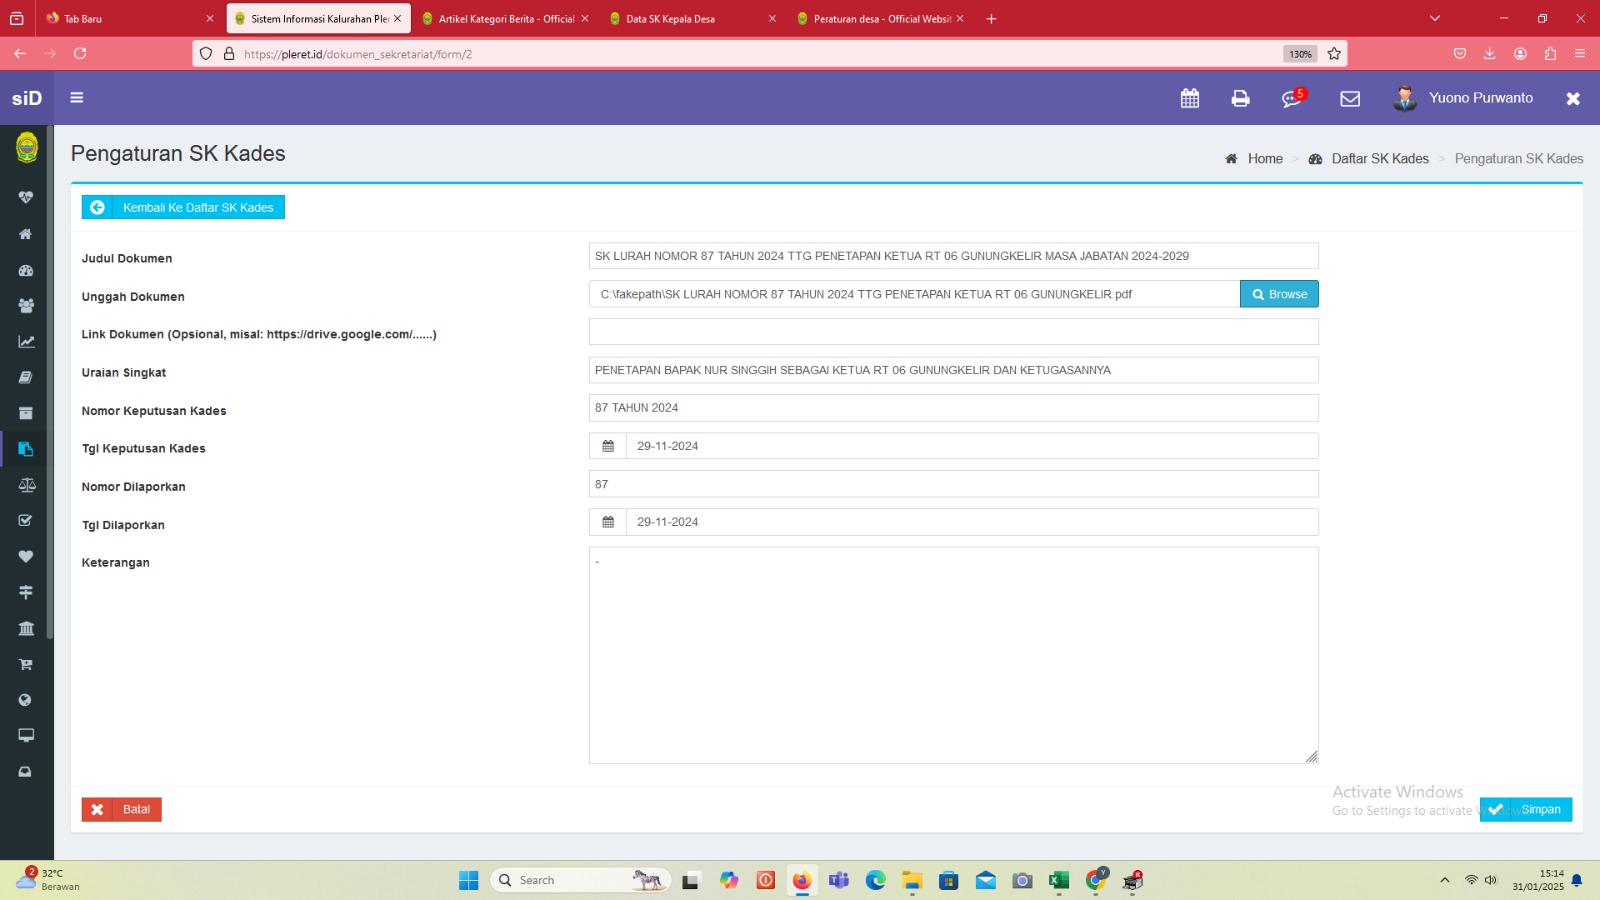1600x900 pixels.
Task: Click taskbar Search box
Action: pyautogui.click(x=580, y=880)
